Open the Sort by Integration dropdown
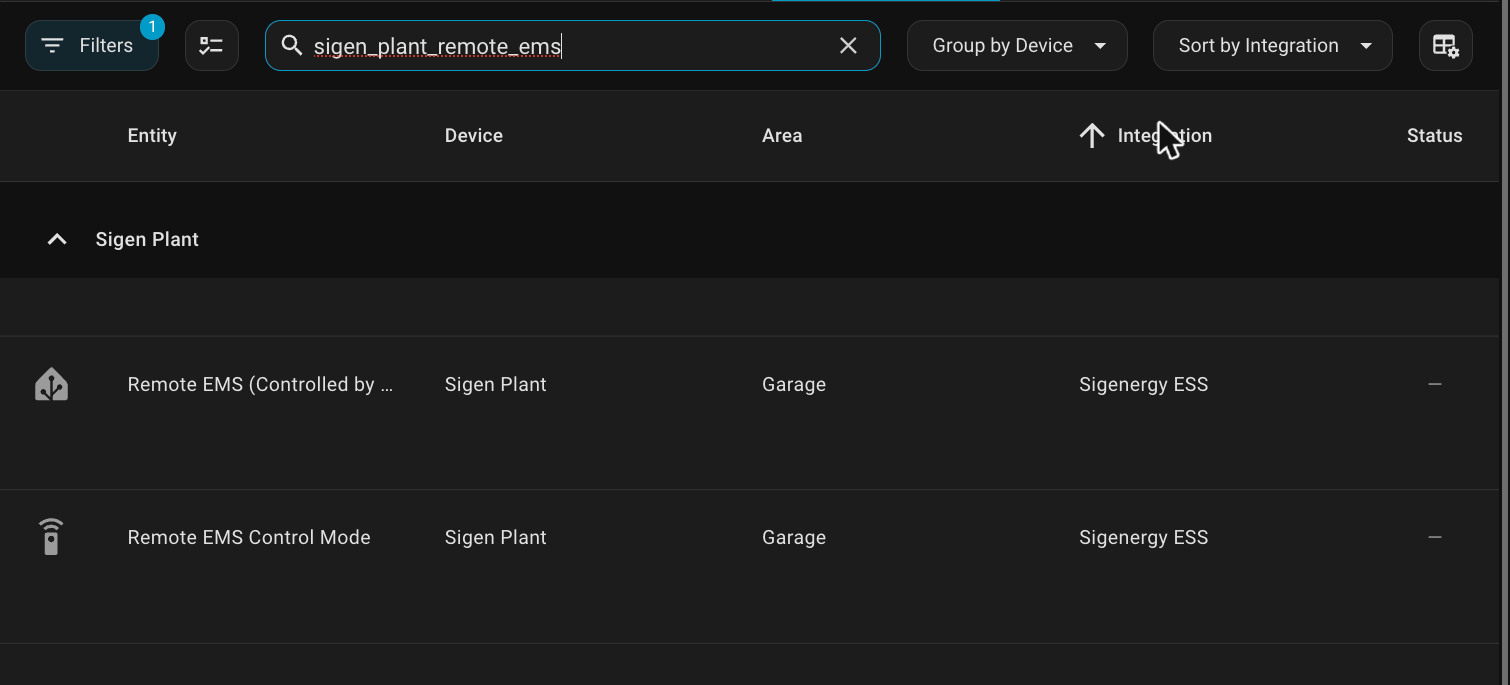The image size is (1510, 685). [1272, 46]
